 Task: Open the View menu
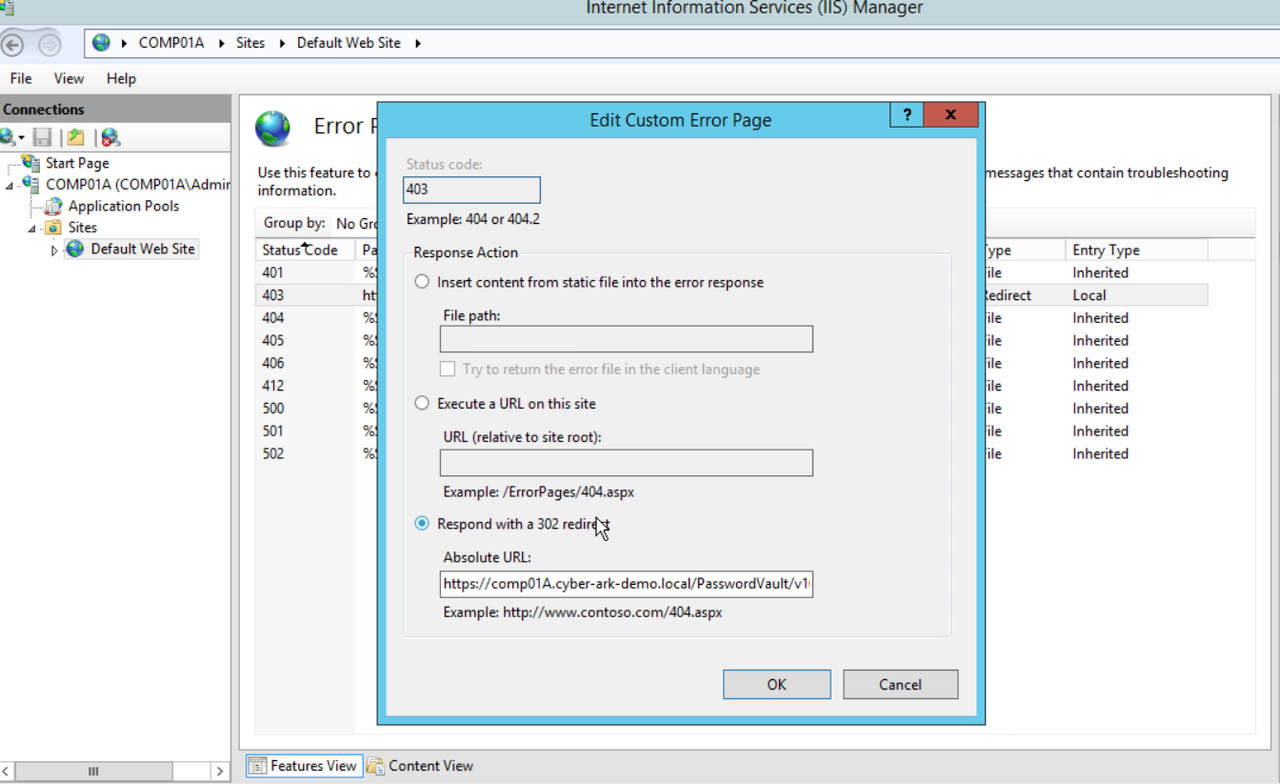[68, 78]
